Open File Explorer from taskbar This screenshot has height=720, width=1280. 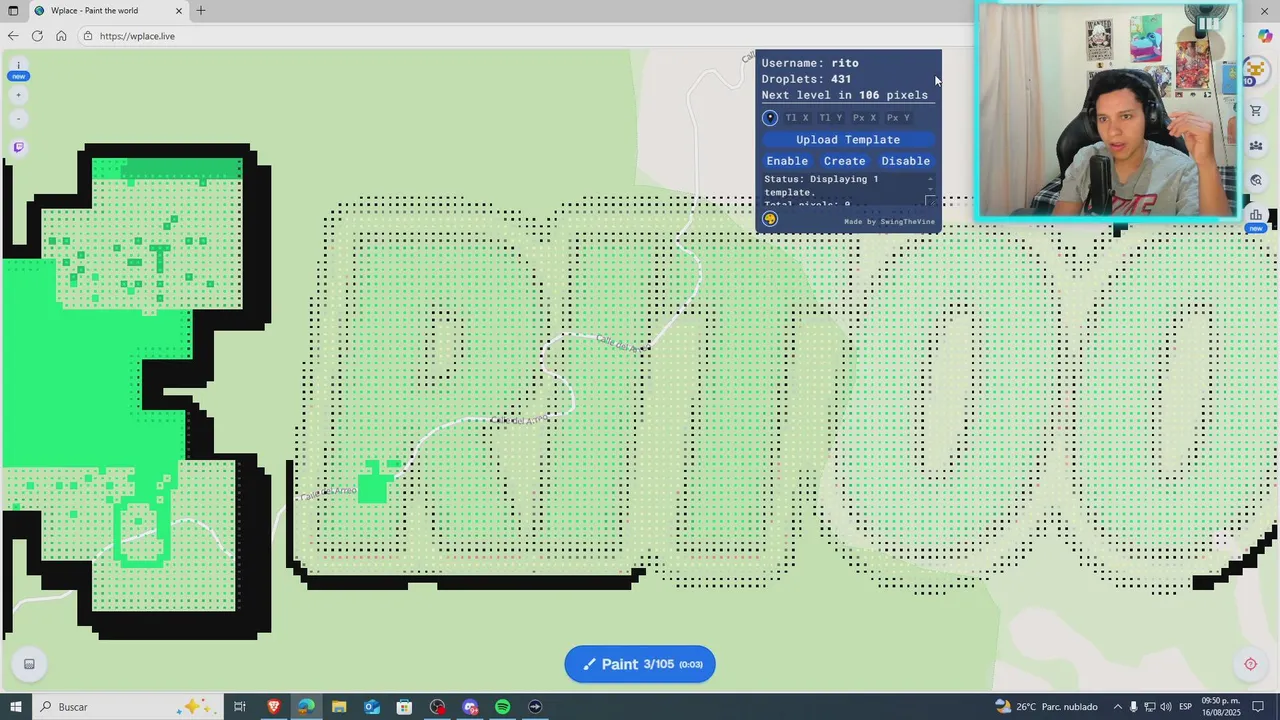(339, 707)
